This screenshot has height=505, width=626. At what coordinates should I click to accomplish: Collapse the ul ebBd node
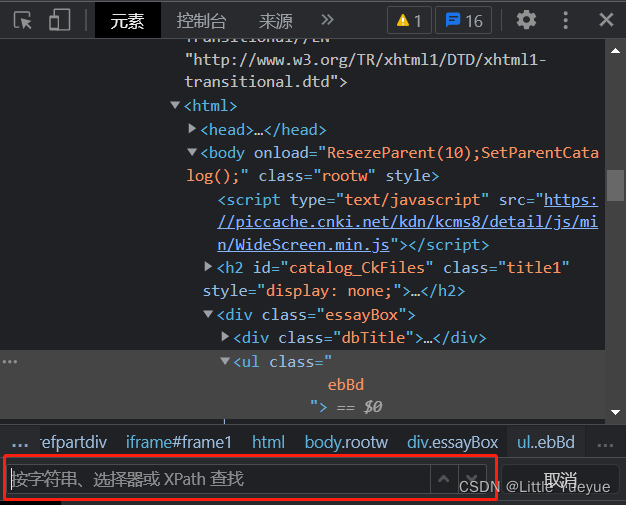pyautogui.click(x=225, y=361)
